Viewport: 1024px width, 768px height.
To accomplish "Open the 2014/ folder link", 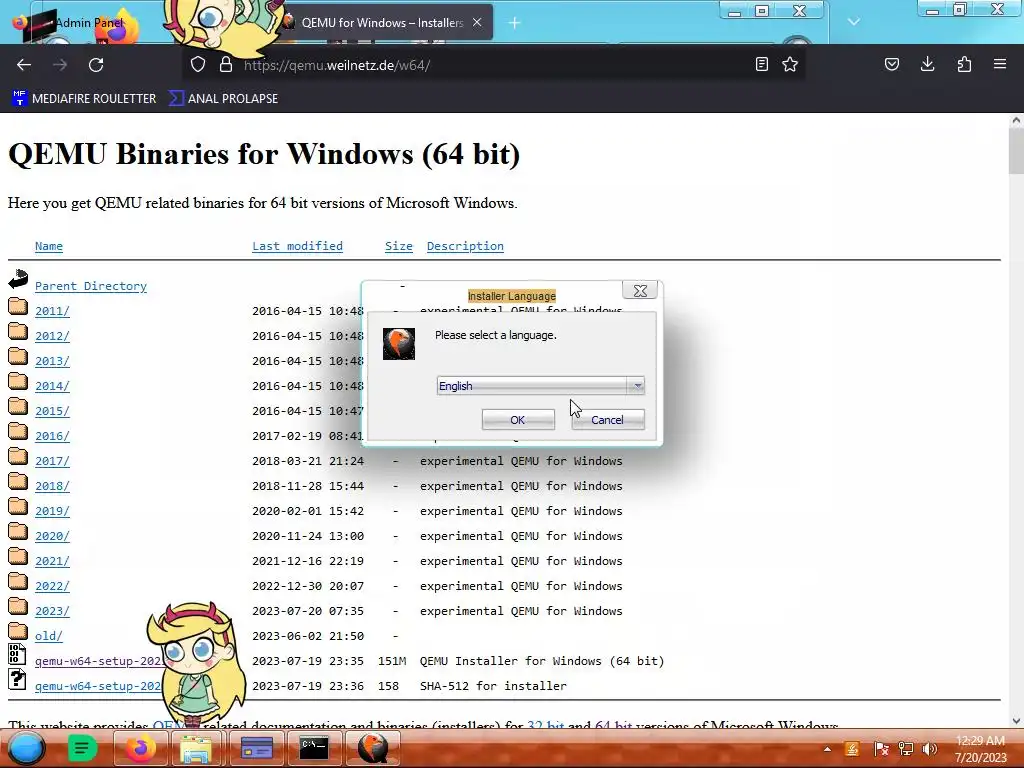I will coord(52,386).
